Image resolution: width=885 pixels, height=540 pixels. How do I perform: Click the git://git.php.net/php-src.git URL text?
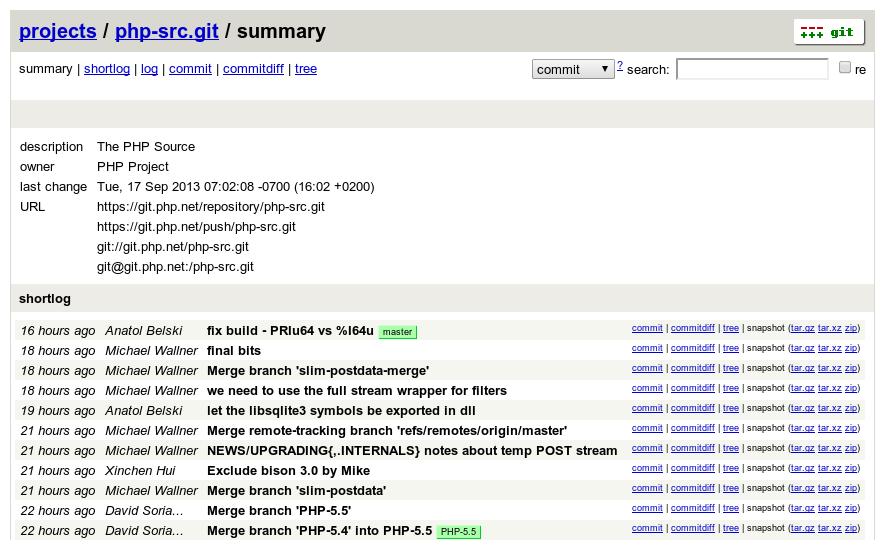click(x=173, y=247)
